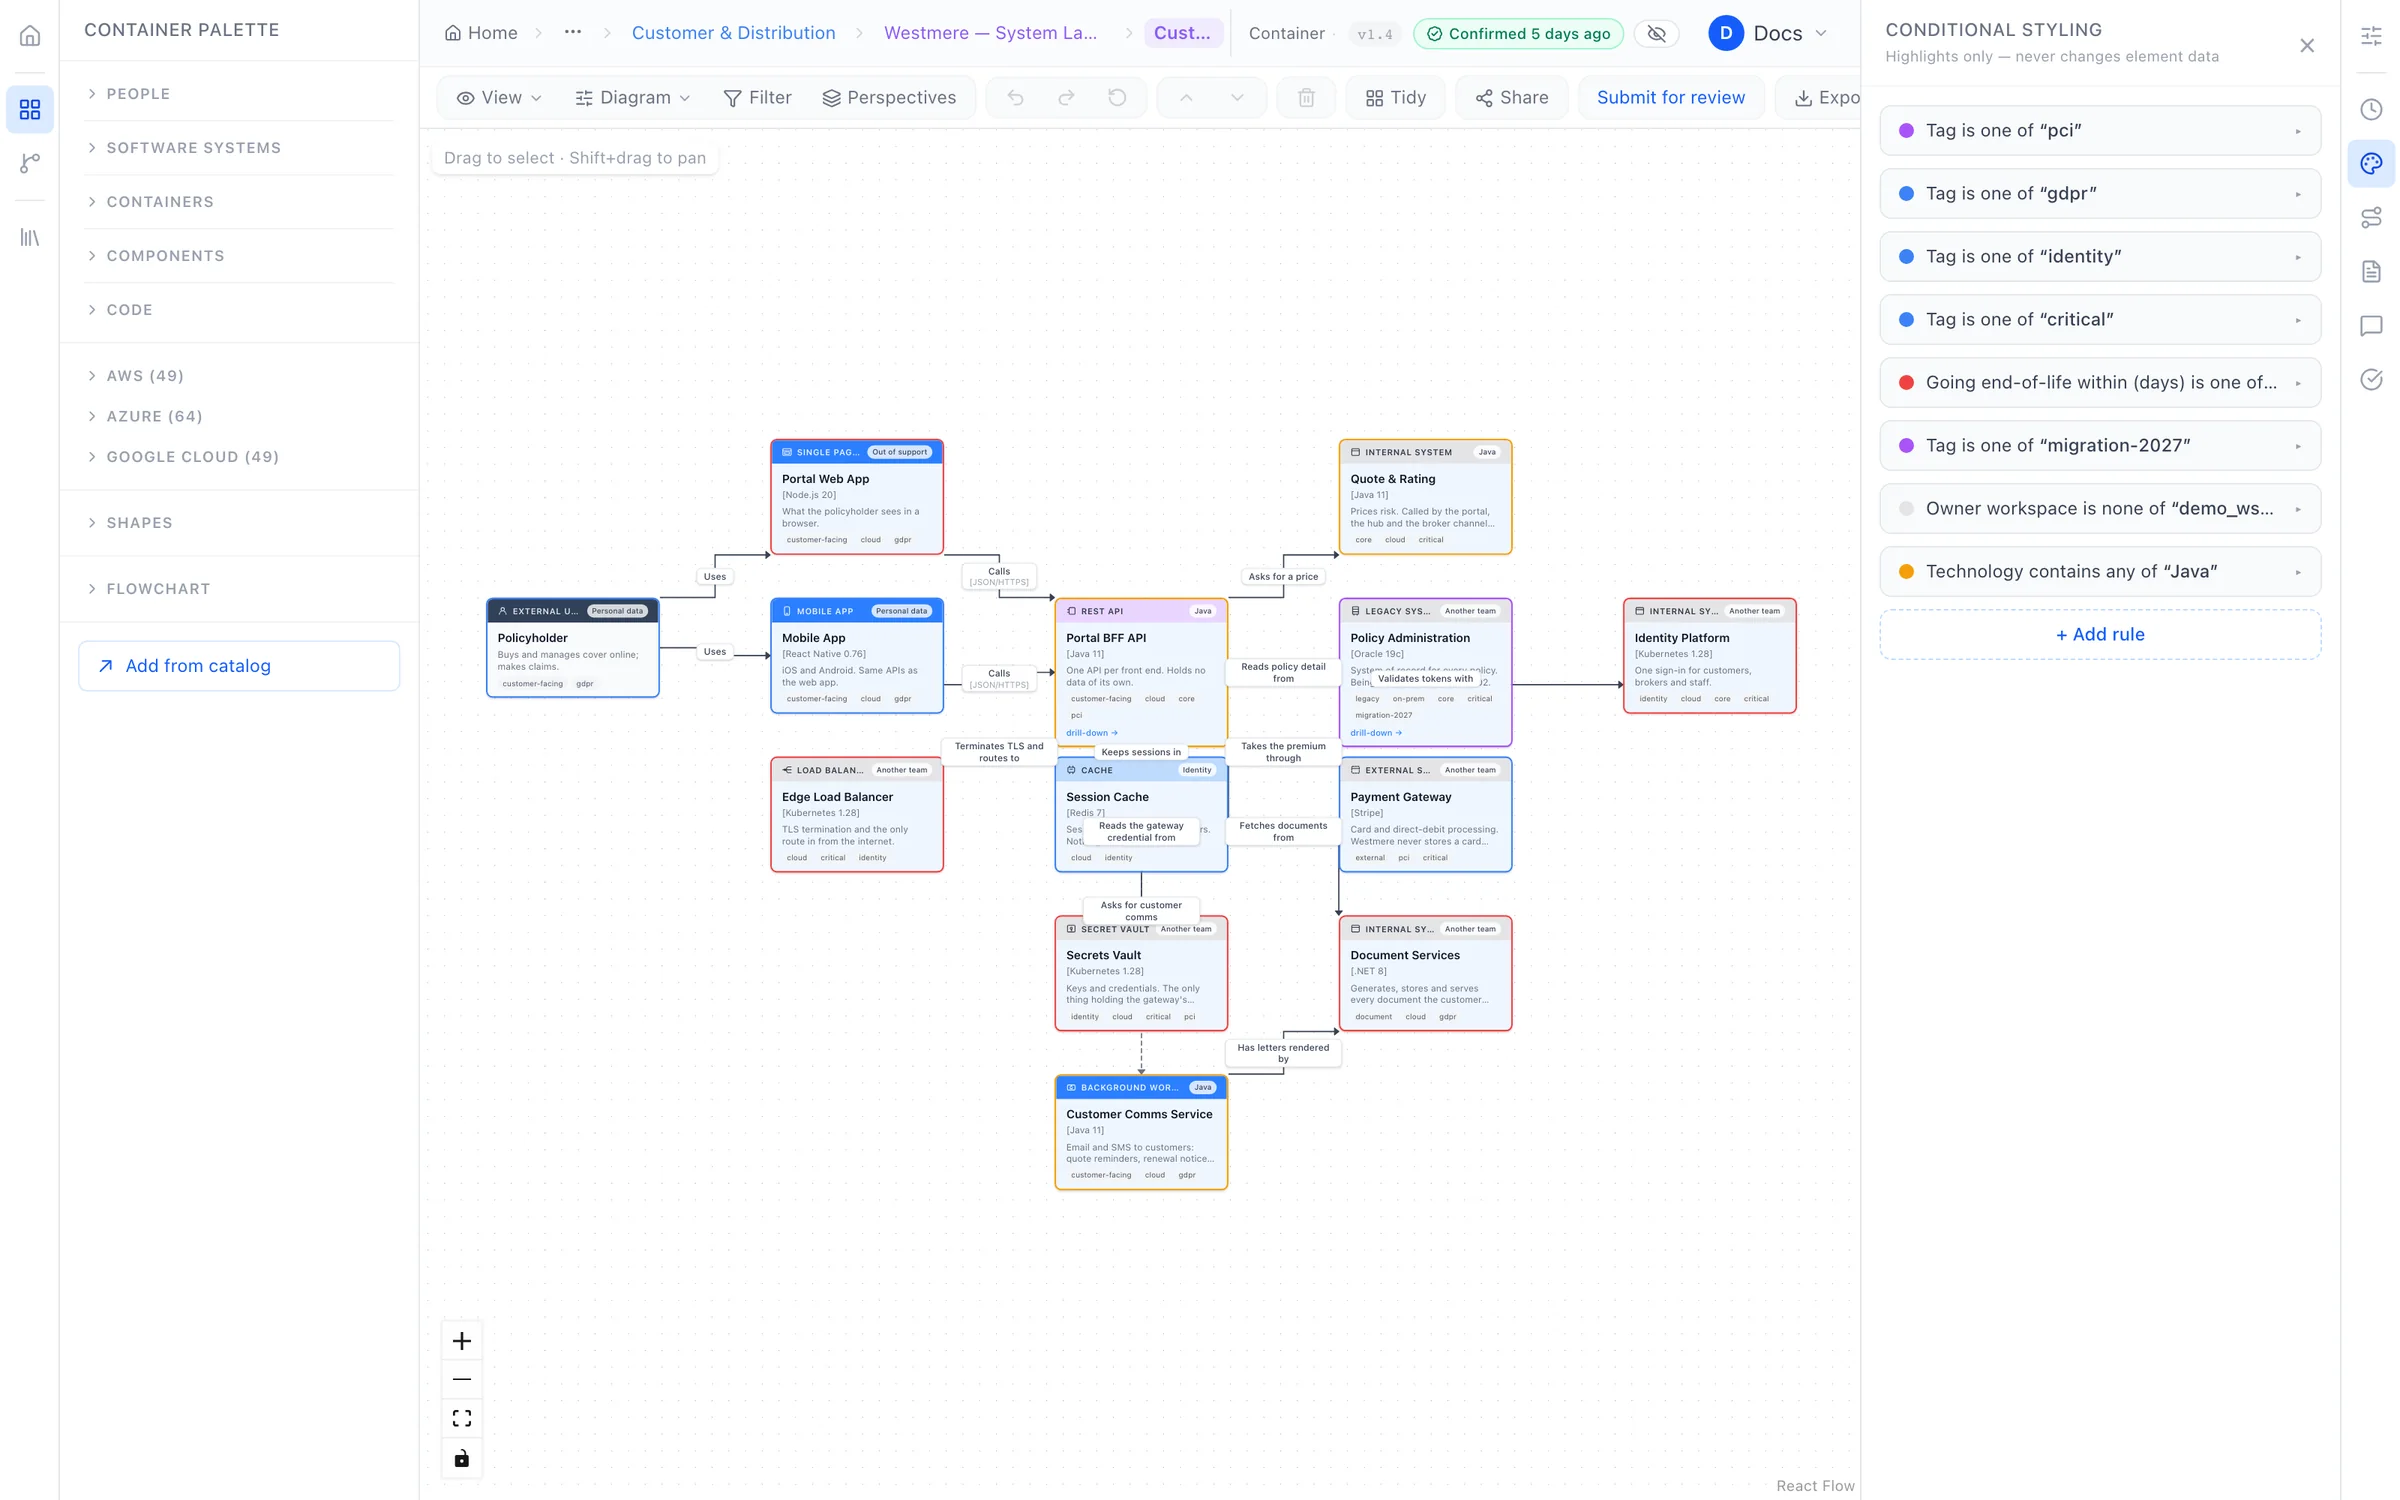Toggle the crossed-eye visibility button
Image resolution: width=2400 pixels, height=1500 pixels.
1656,34
